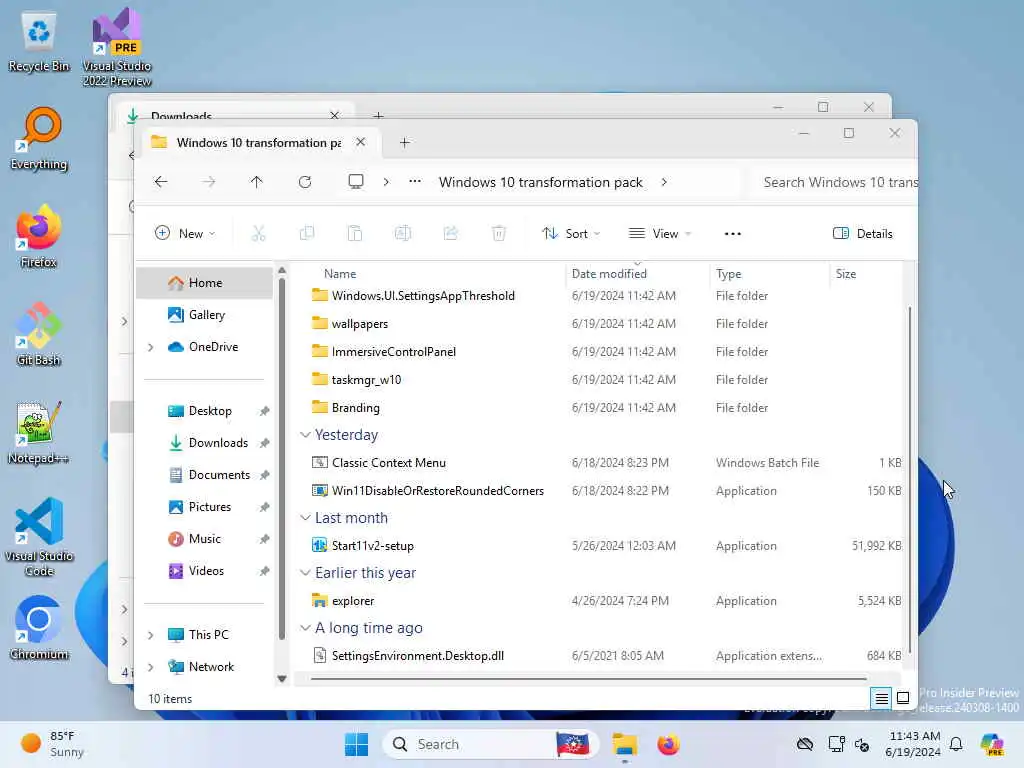1024x768 pixels.
Task: Open the Sort dropdown menu
Action: (x=571, y=234)
